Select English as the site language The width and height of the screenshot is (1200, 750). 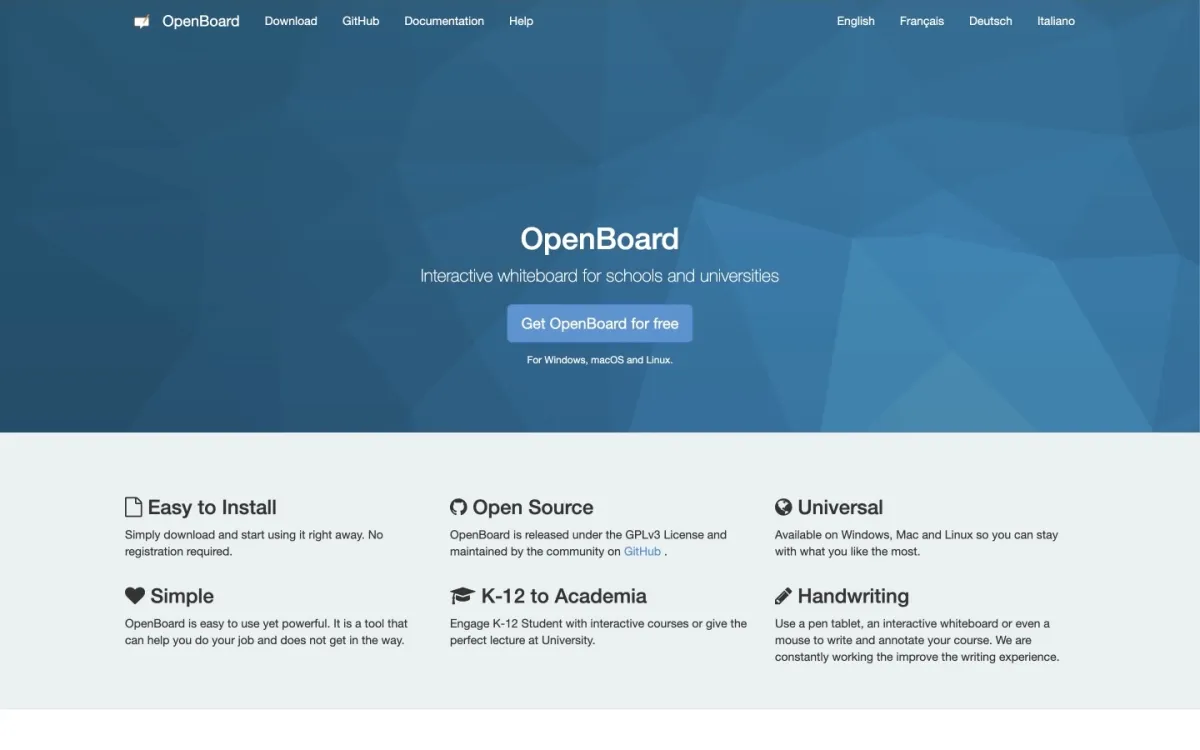[855, 20]
